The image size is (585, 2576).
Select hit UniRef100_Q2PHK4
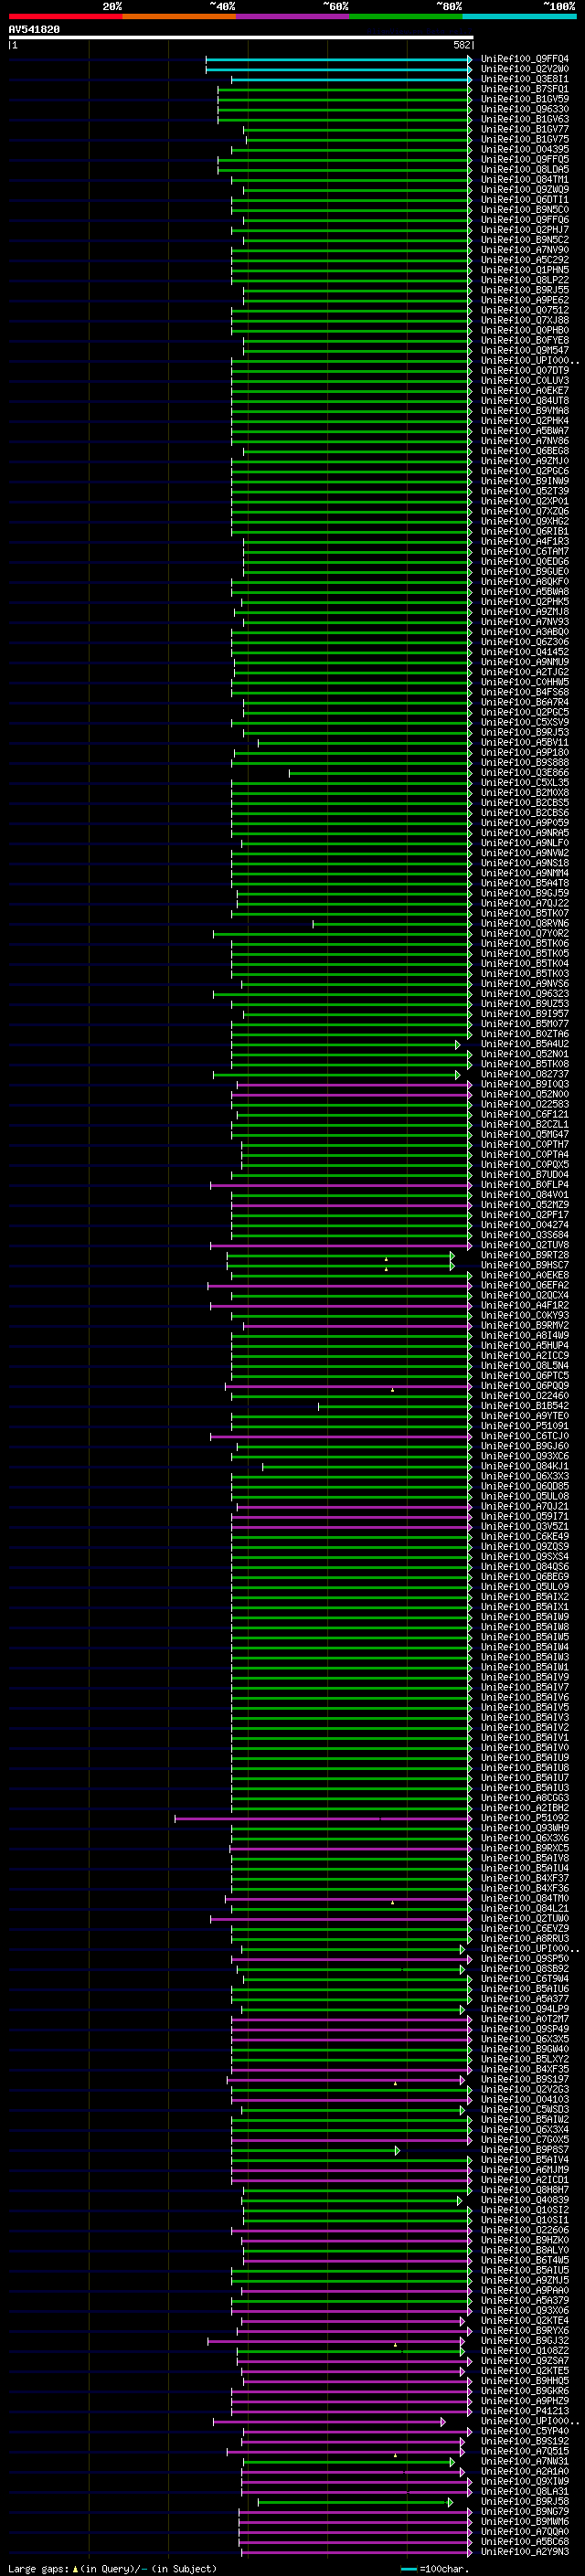(x=524, y=421)
